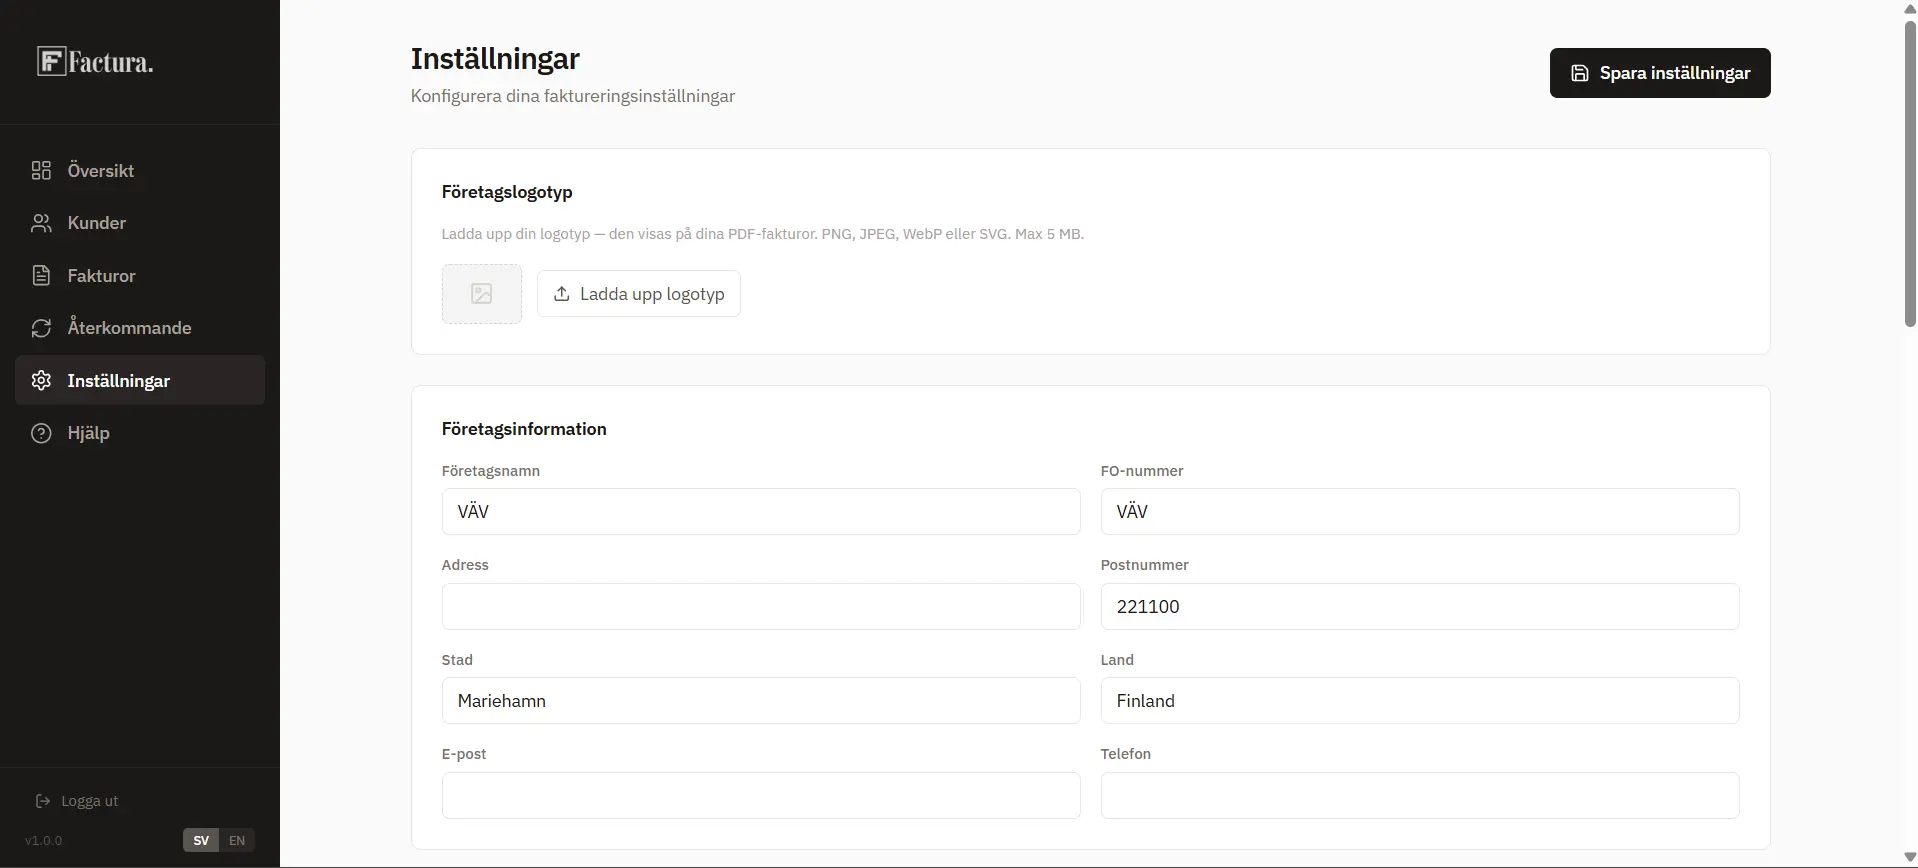Click the logo placeholder thumbnail

[x=482, y=294]
